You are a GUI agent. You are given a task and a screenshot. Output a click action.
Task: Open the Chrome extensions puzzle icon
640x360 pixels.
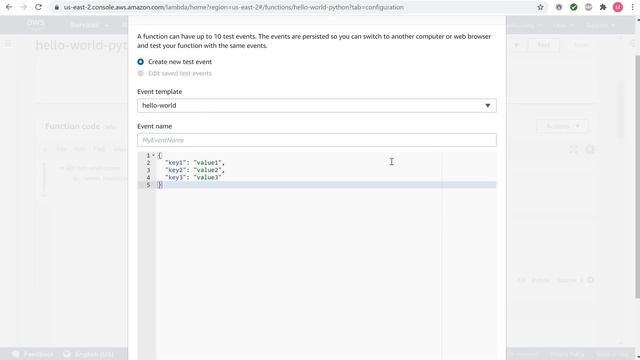(603, 7)
